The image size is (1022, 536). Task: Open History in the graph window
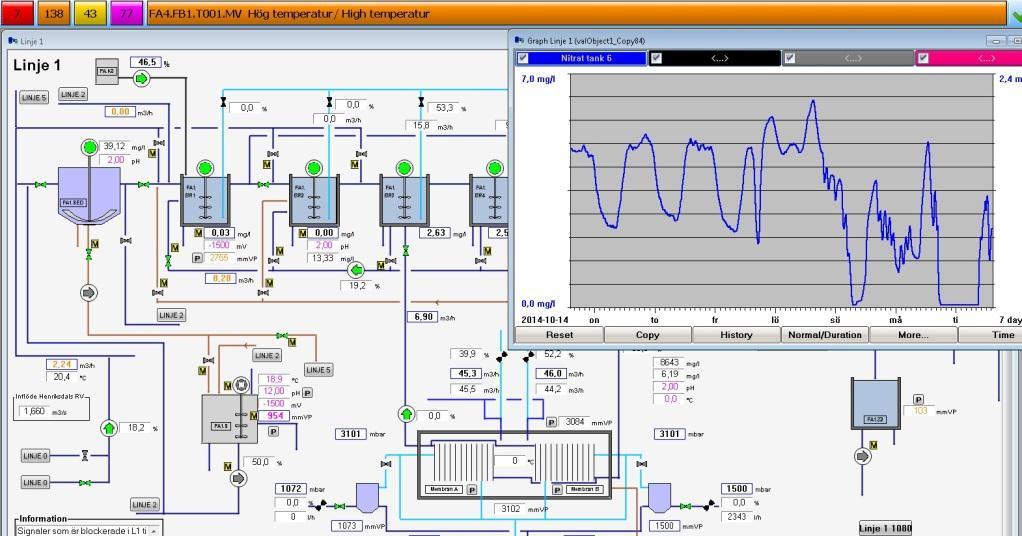click(x=736, y=335)
